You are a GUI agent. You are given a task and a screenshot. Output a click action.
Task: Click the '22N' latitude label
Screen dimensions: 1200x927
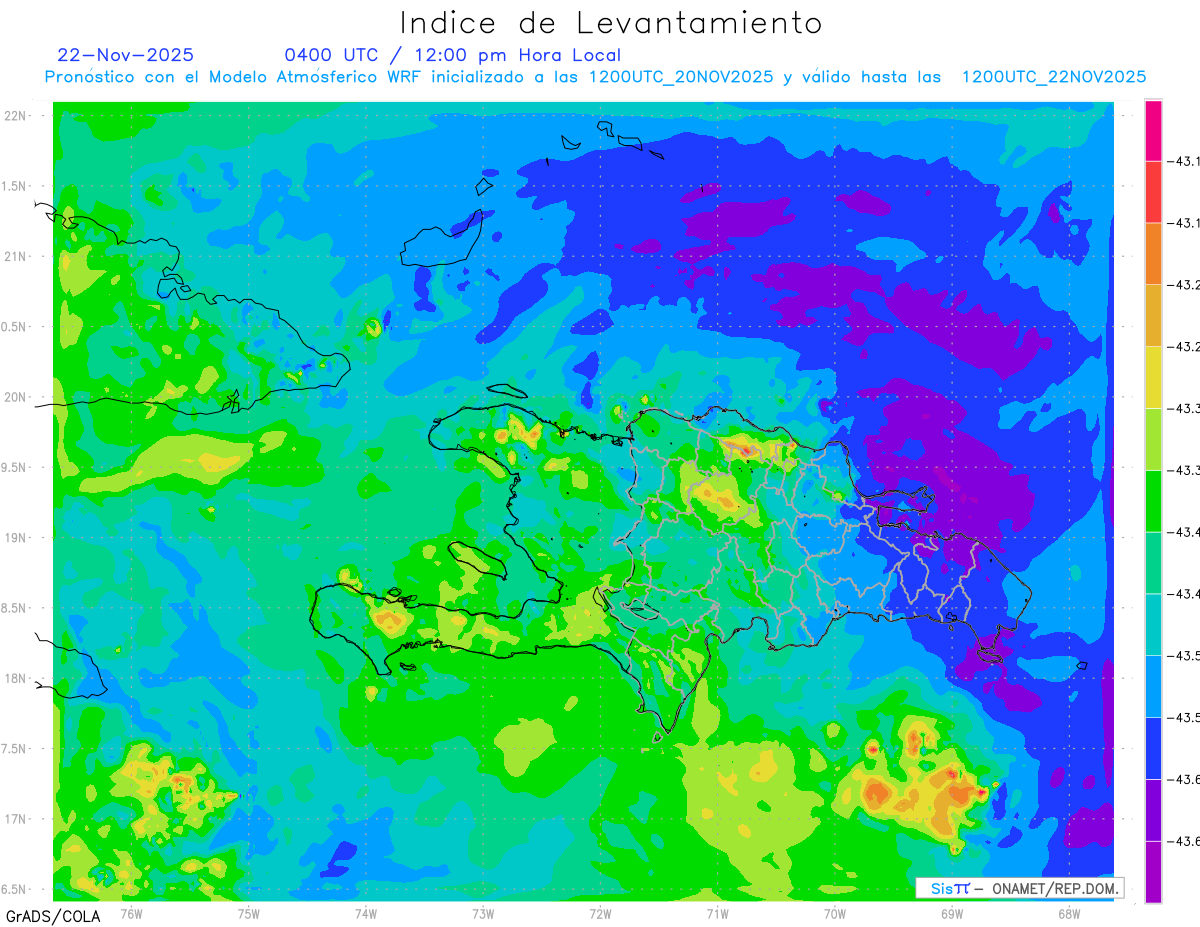(15, 115)
